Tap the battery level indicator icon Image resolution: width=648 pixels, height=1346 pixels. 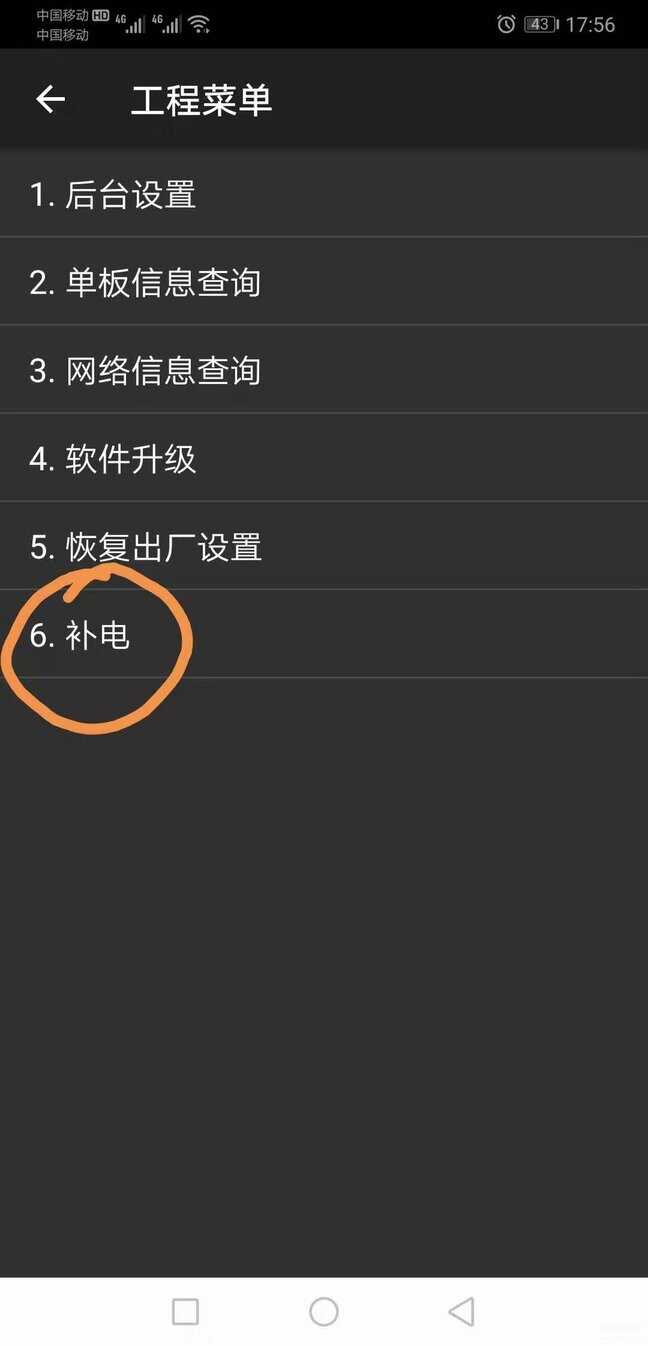pos(541,24)
